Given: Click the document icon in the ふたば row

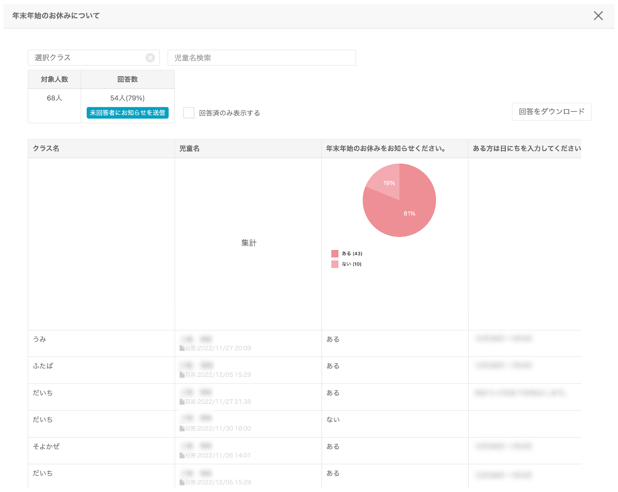Looking at the screenshot, I should coord(182,375).
